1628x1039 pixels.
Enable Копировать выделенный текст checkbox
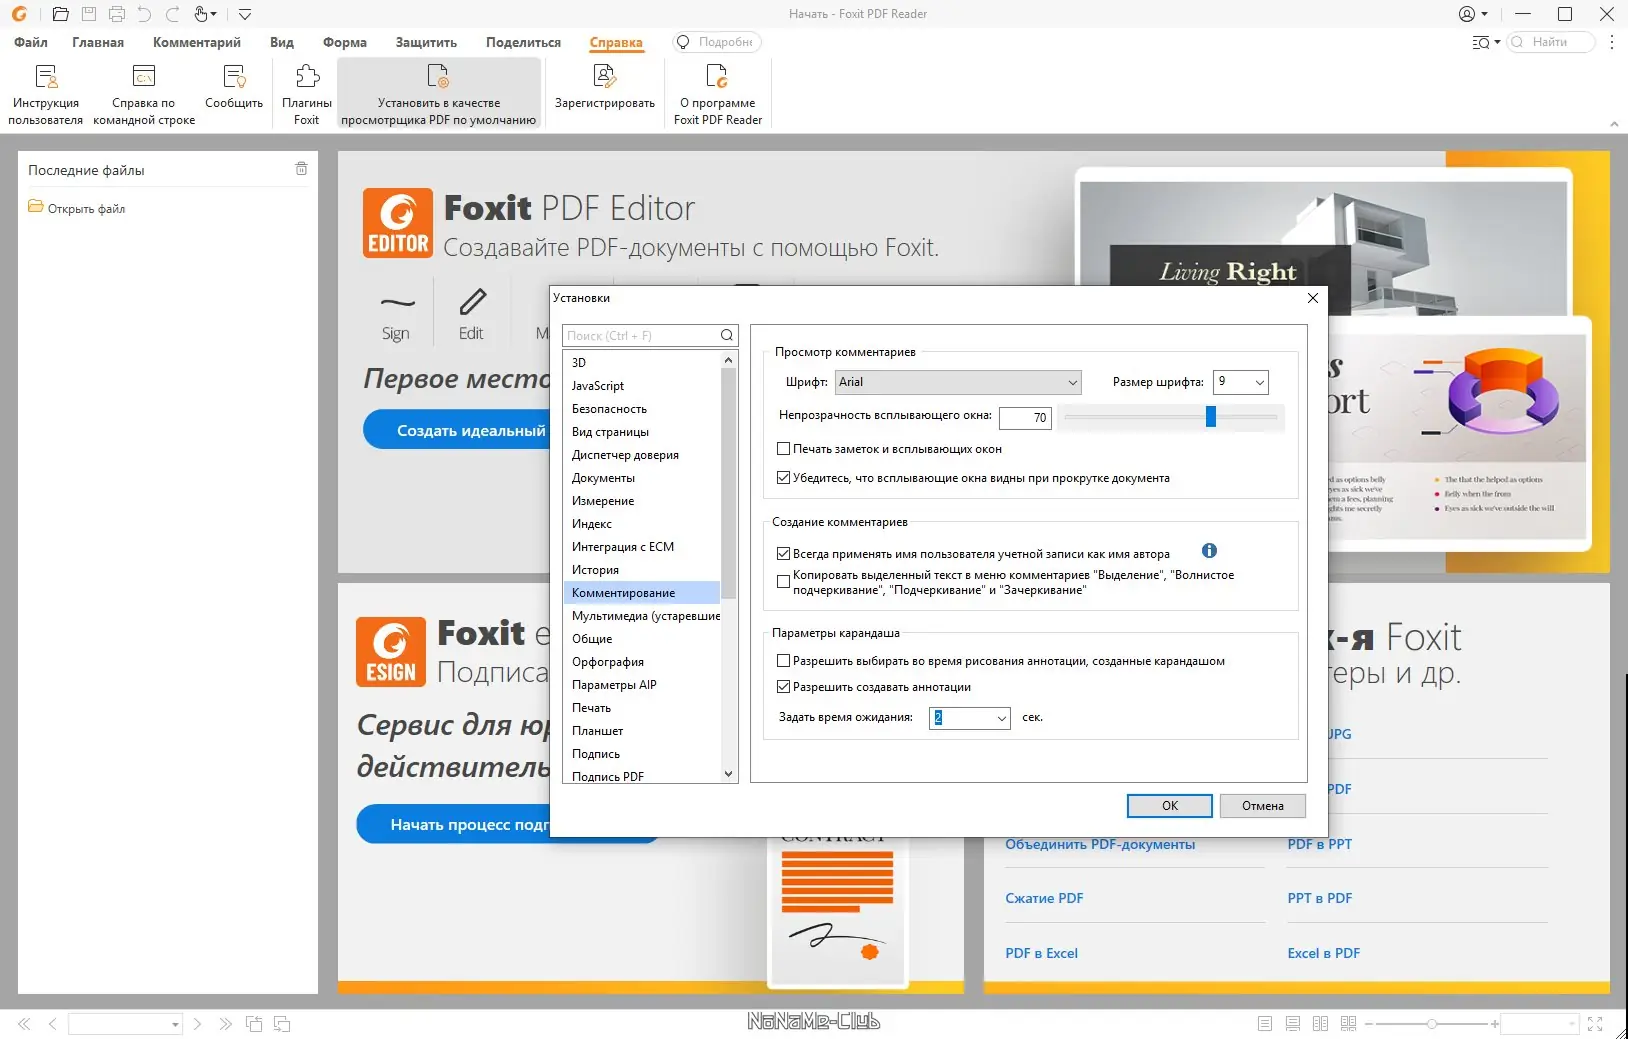pyautogui.click(x=784, y=581)
